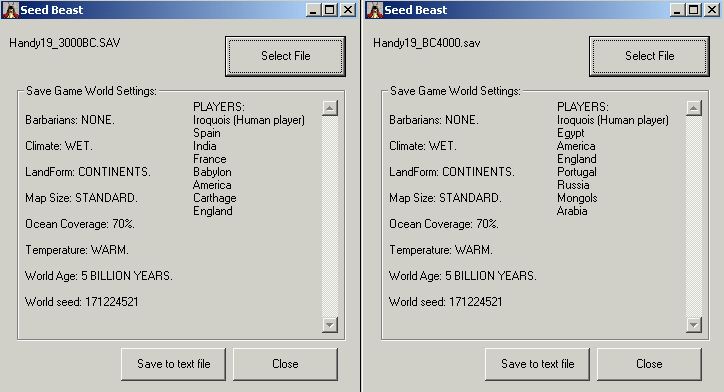The width and height of the screenshot is (724, 392).
Task: Minimize the left Seed Beast window
Action: (314, 10)
